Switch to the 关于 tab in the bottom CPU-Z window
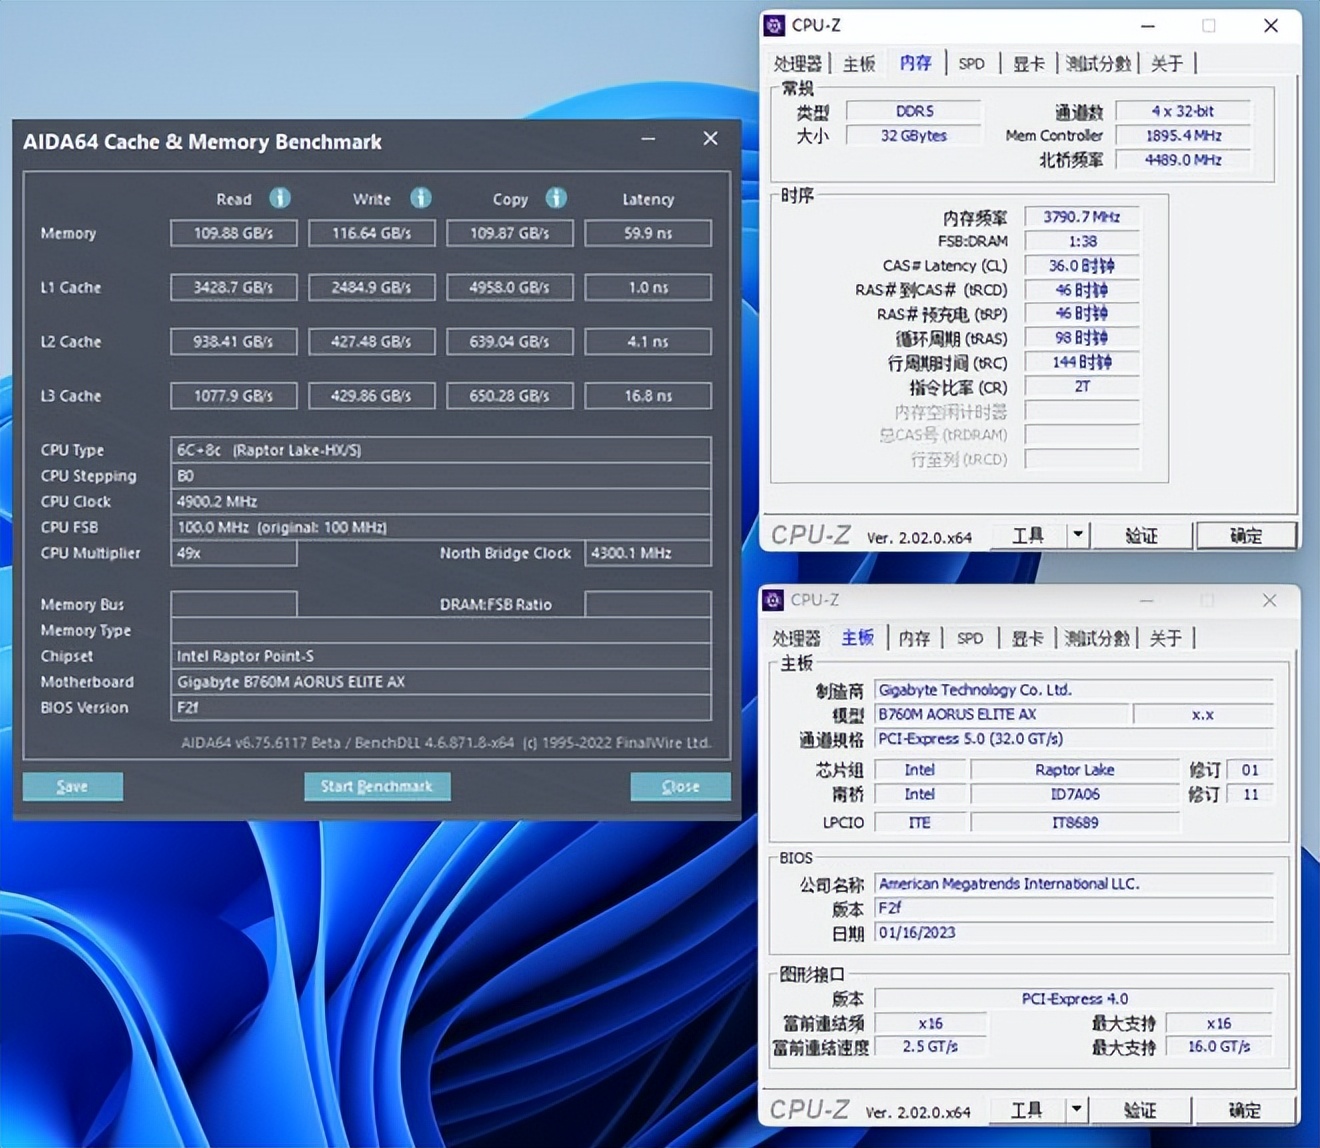 point(1166,637)
